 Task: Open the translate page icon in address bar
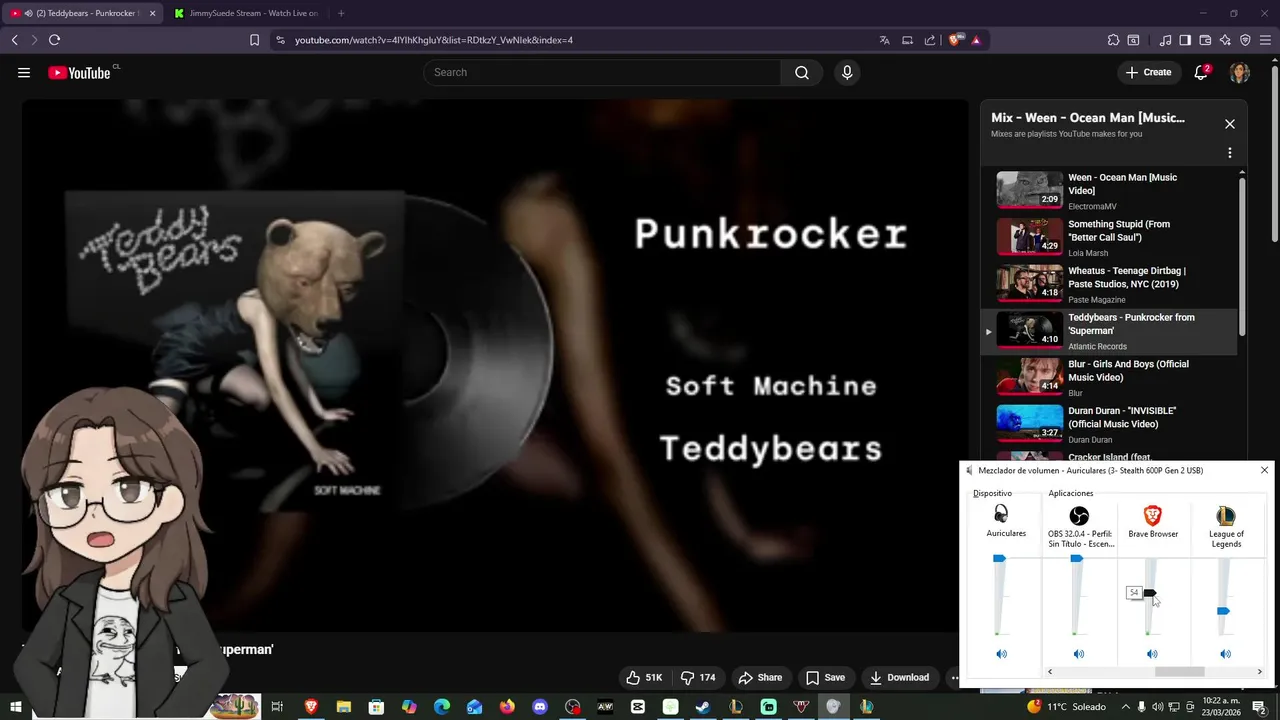pos(884,40)
